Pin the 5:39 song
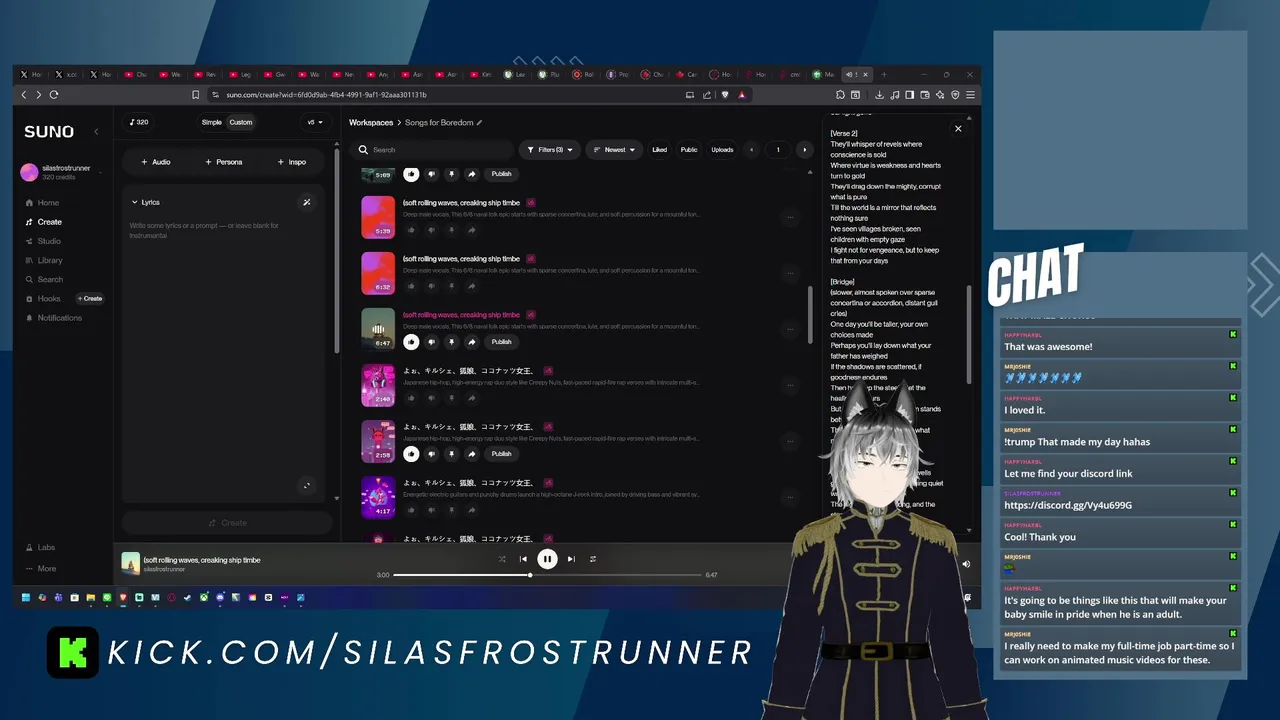 pos(451,230)
